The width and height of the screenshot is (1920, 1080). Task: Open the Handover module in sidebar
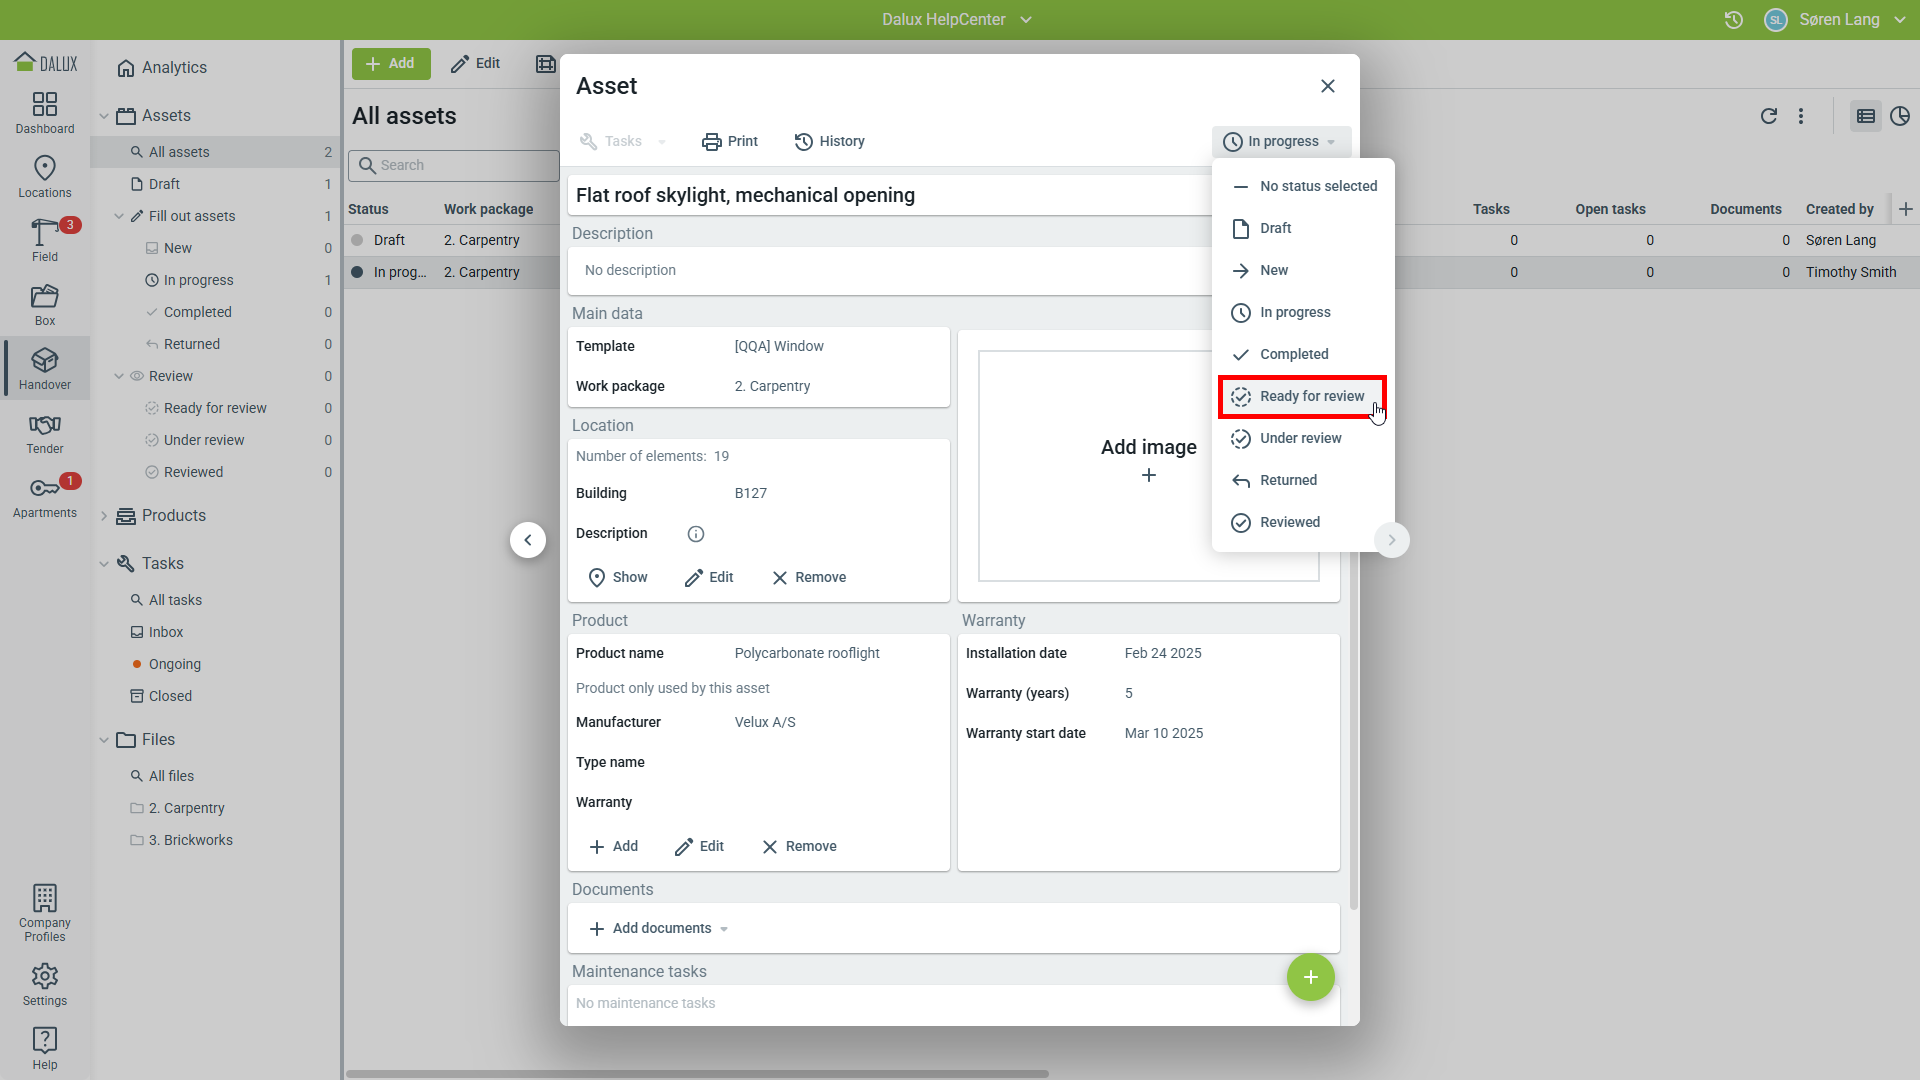click(x=45, y=368)
